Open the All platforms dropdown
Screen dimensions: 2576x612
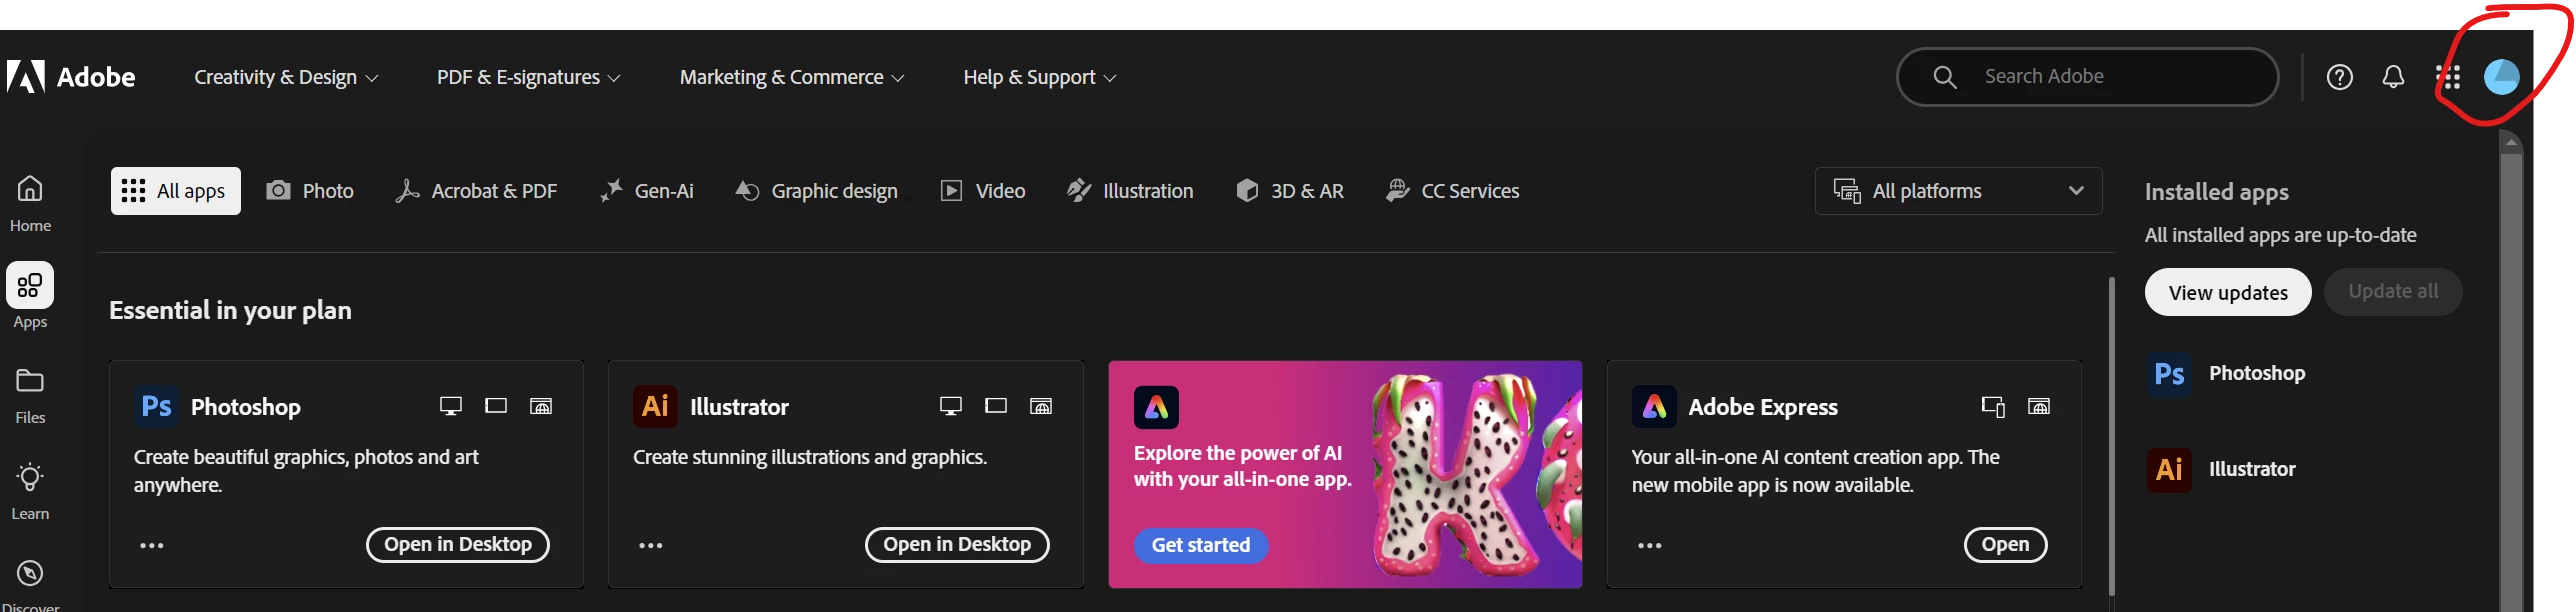coord(1958,191)
